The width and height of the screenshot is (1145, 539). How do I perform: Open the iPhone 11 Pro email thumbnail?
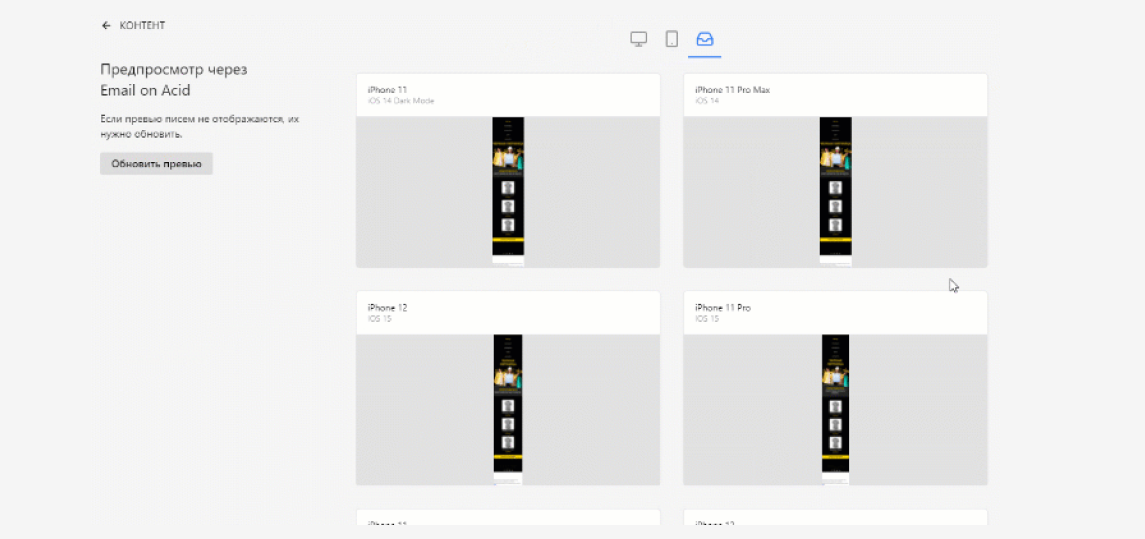tap(835, 410)
